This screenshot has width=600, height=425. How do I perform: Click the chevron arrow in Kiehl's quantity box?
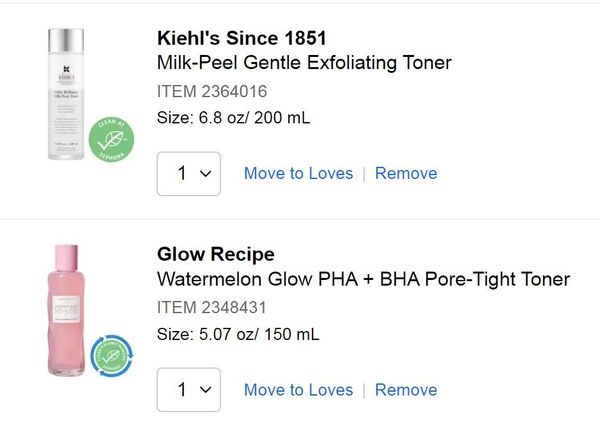click(206, 174)
